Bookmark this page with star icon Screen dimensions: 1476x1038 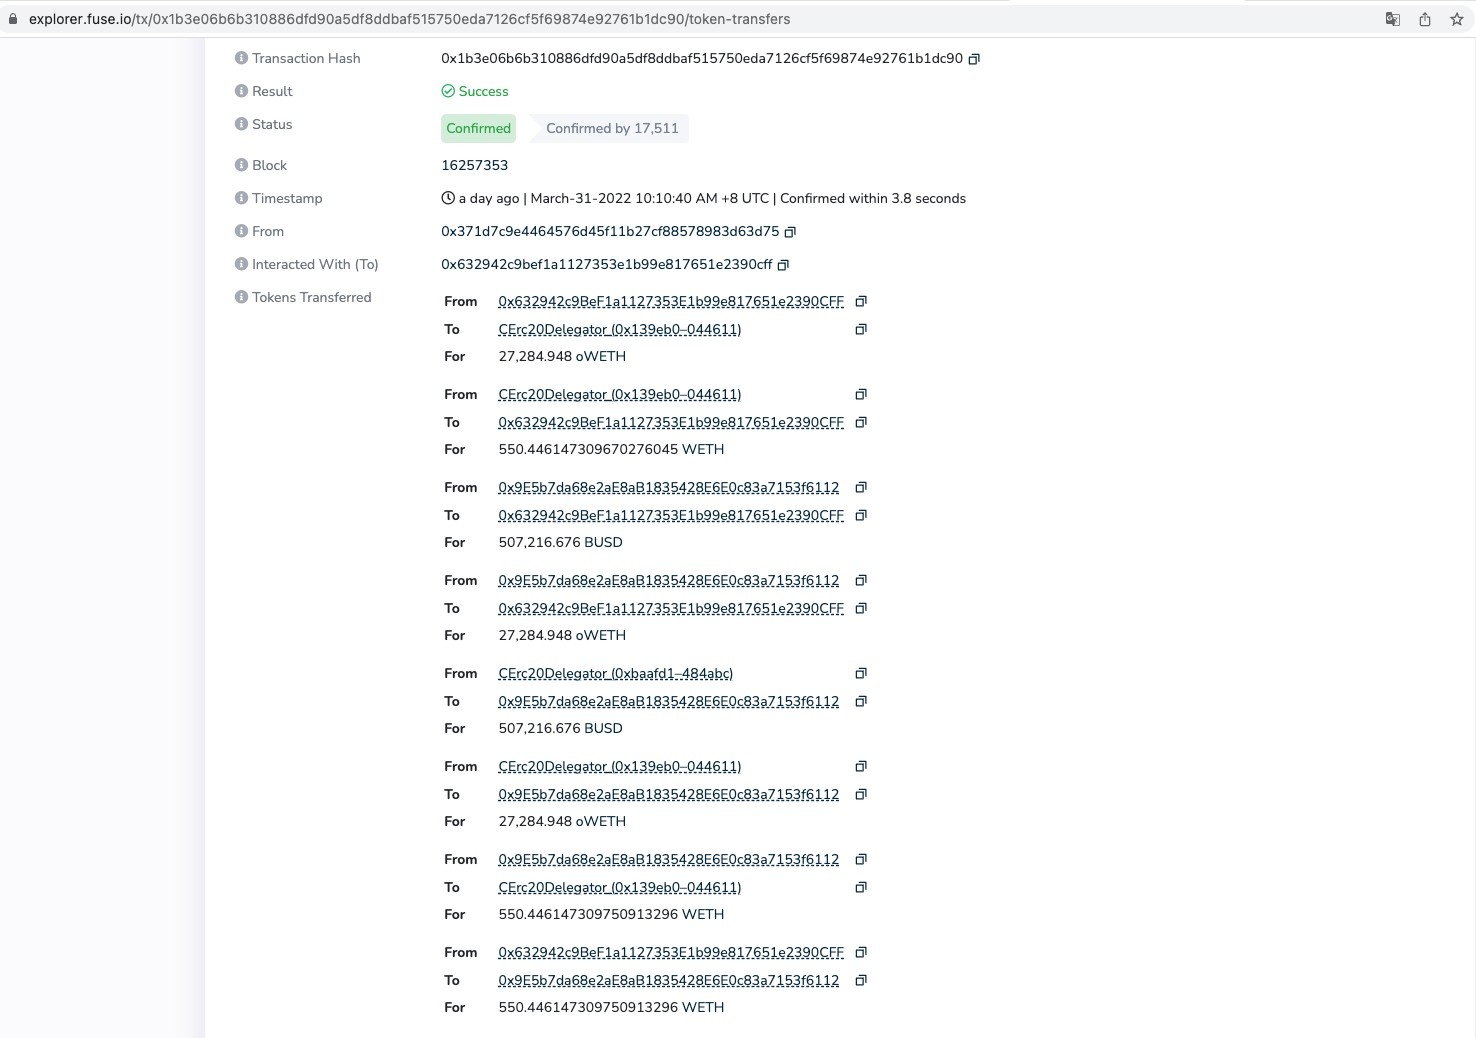[x=1456, y=19]
